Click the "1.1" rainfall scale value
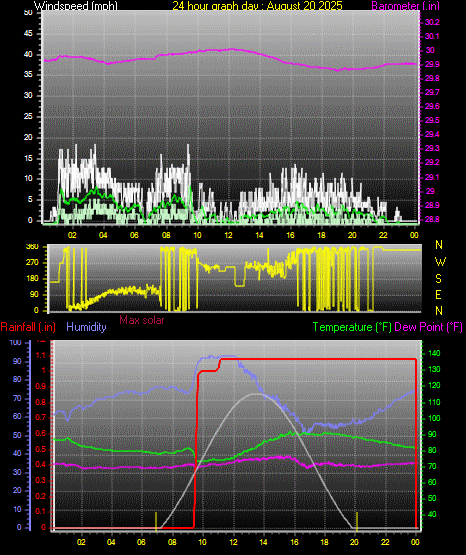The height and width of the screenshot is (555, 466). (x=41, y=355)
